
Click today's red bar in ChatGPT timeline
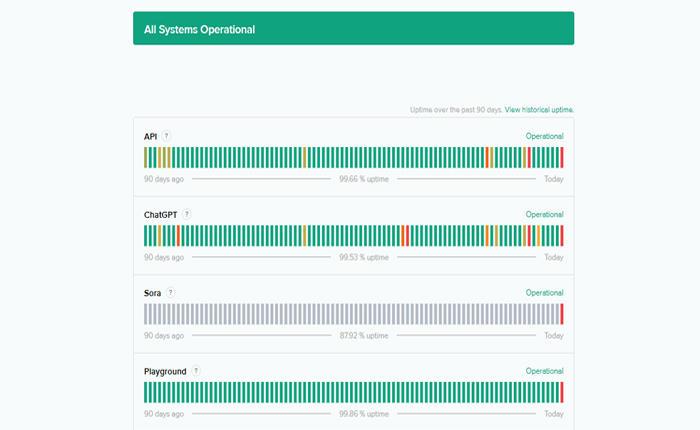click(562, 235)
